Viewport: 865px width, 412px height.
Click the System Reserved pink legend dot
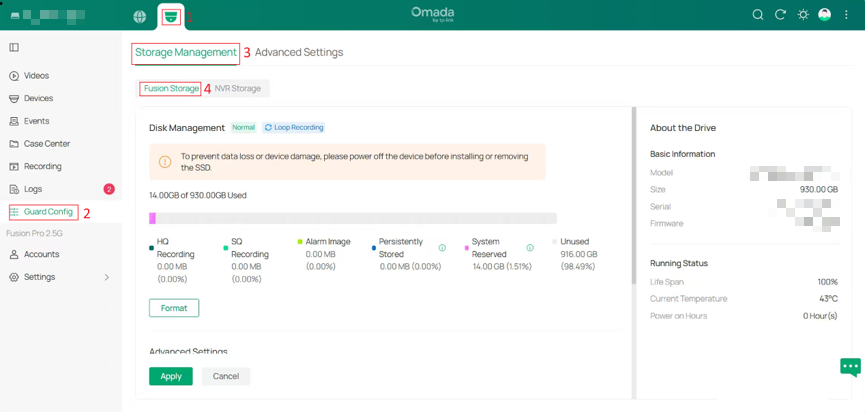point(467,248)
